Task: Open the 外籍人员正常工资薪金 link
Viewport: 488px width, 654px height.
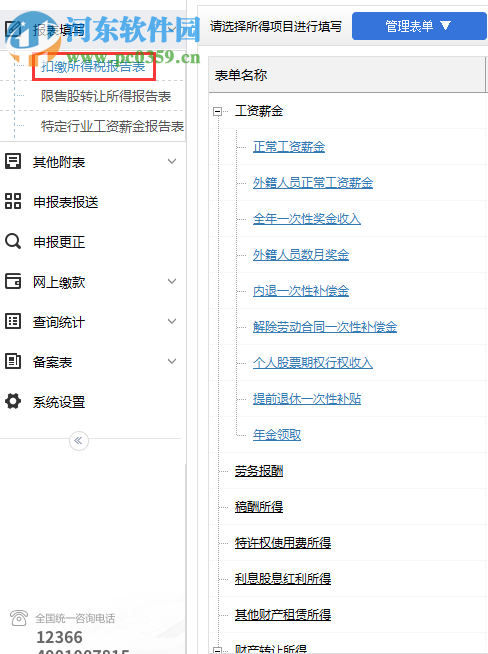Action: coord(313,183)
